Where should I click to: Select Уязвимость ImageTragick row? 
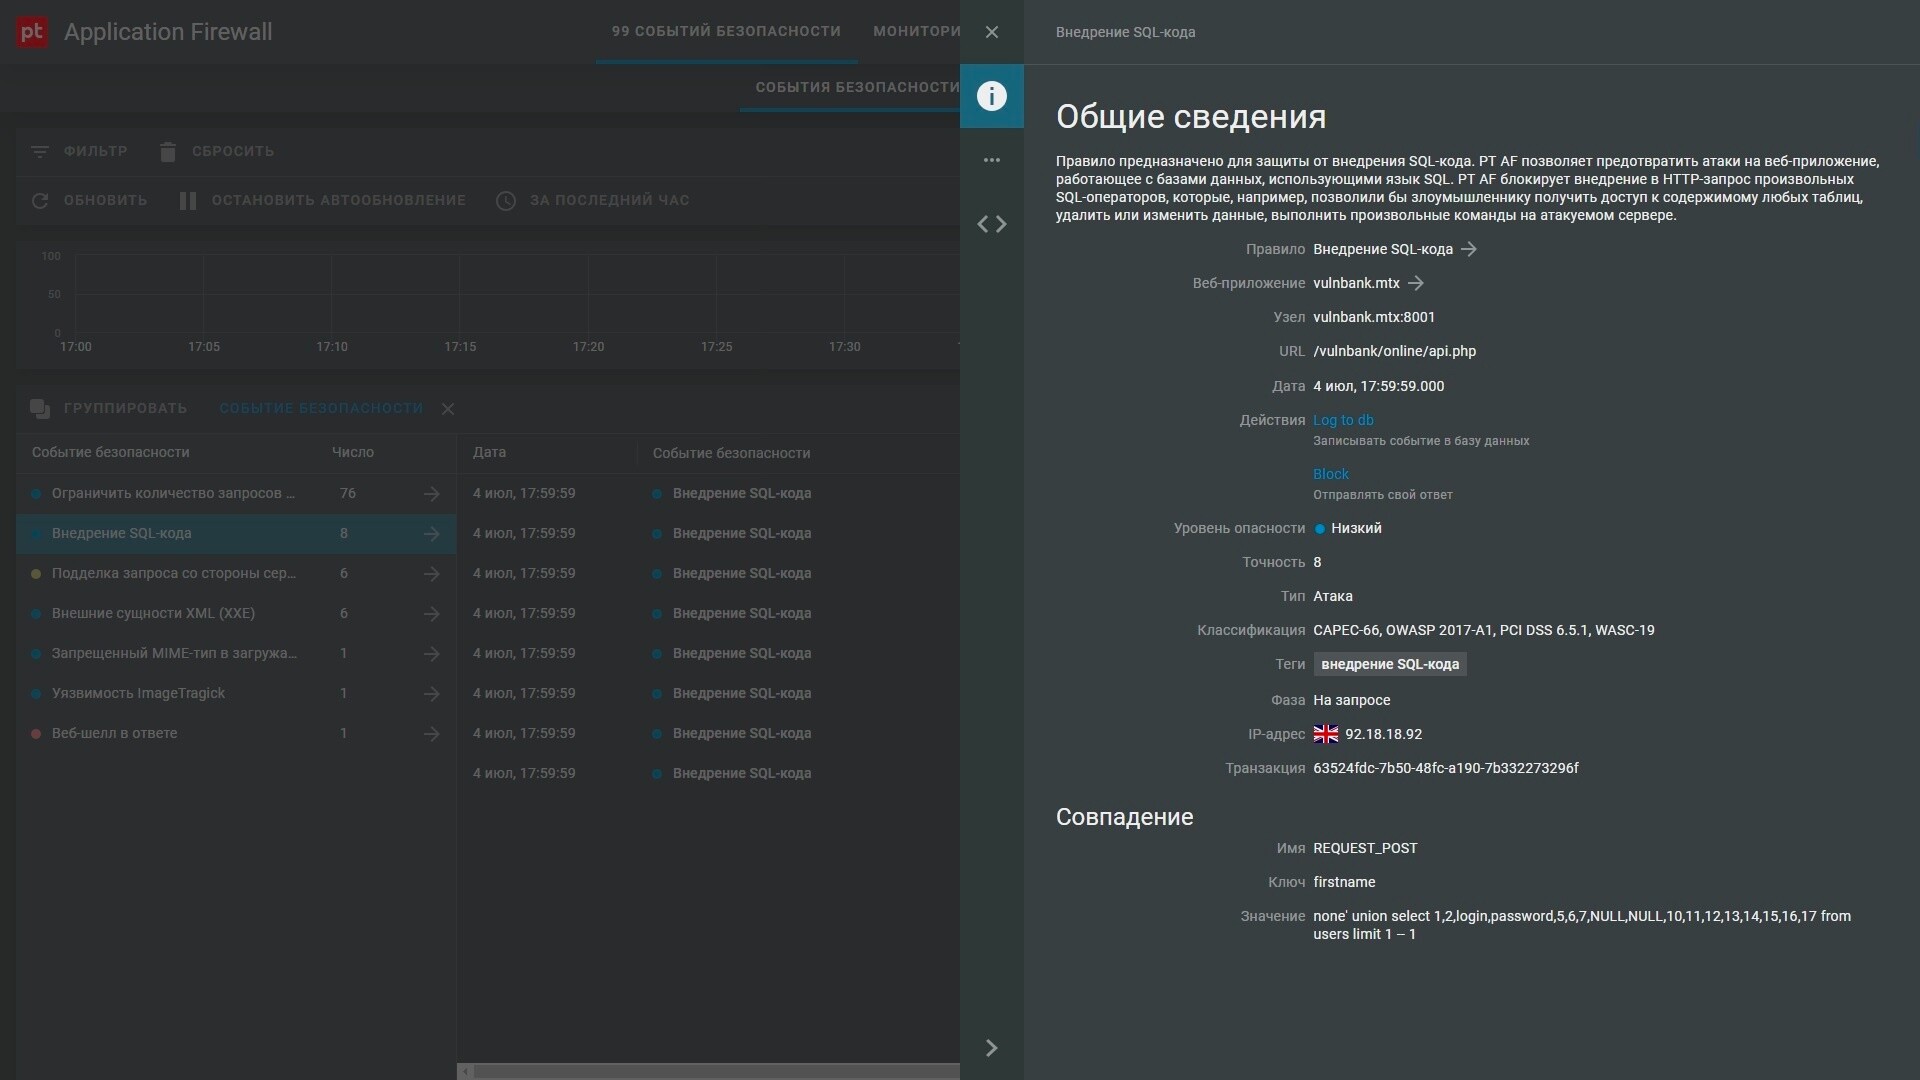236,693
